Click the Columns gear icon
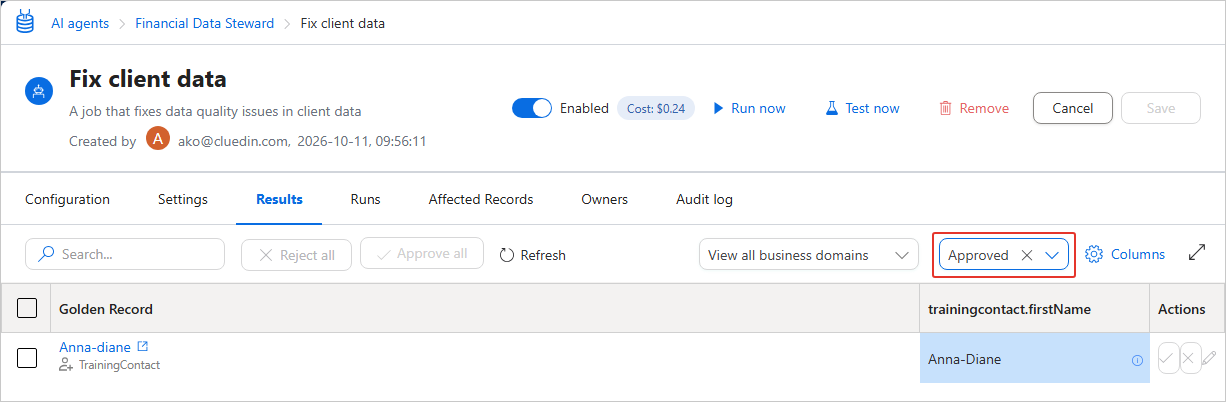 (1094, 254)
